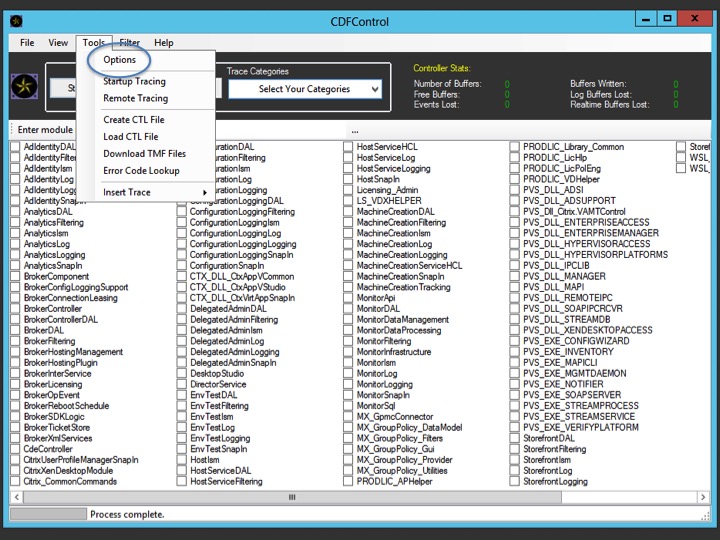Click the horizontal scrollbar thumb

pyautogui.click(x=292, y=497)
